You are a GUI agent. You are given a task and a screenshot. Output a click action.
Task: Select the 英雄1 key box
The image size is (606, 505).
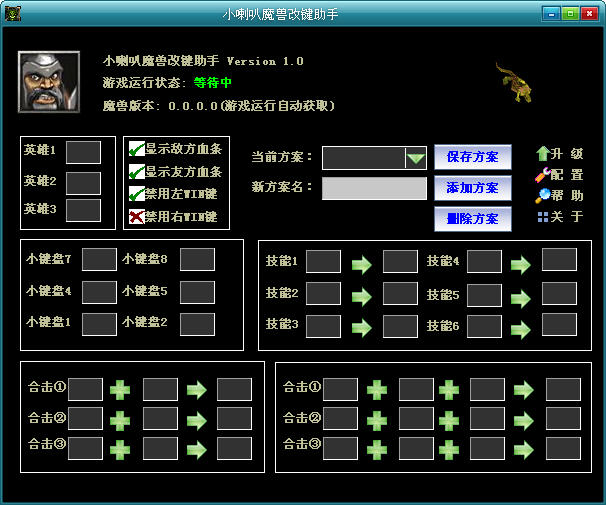pyautogui.click(x=83, y=152)
